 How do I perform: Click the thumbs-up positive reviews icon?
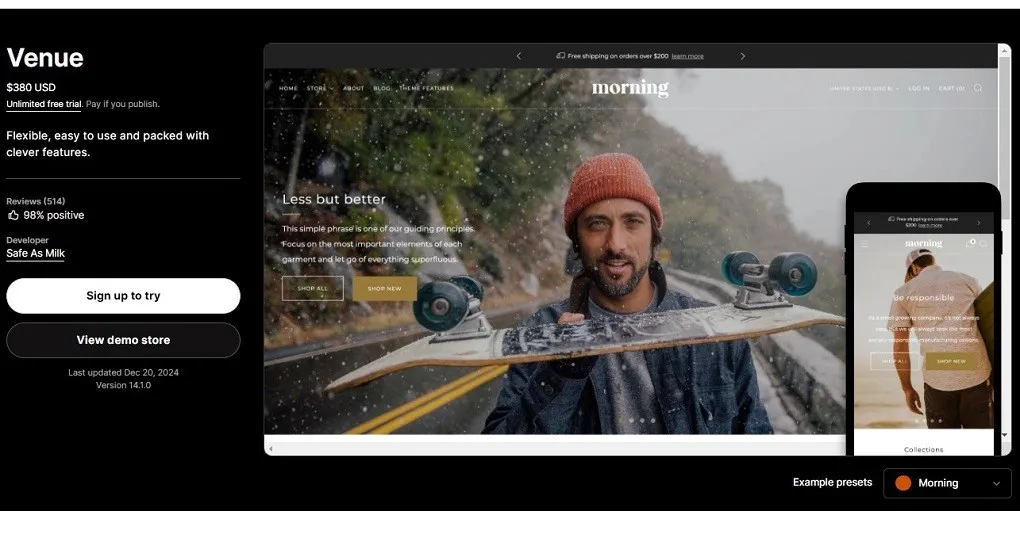click(13, 215)
